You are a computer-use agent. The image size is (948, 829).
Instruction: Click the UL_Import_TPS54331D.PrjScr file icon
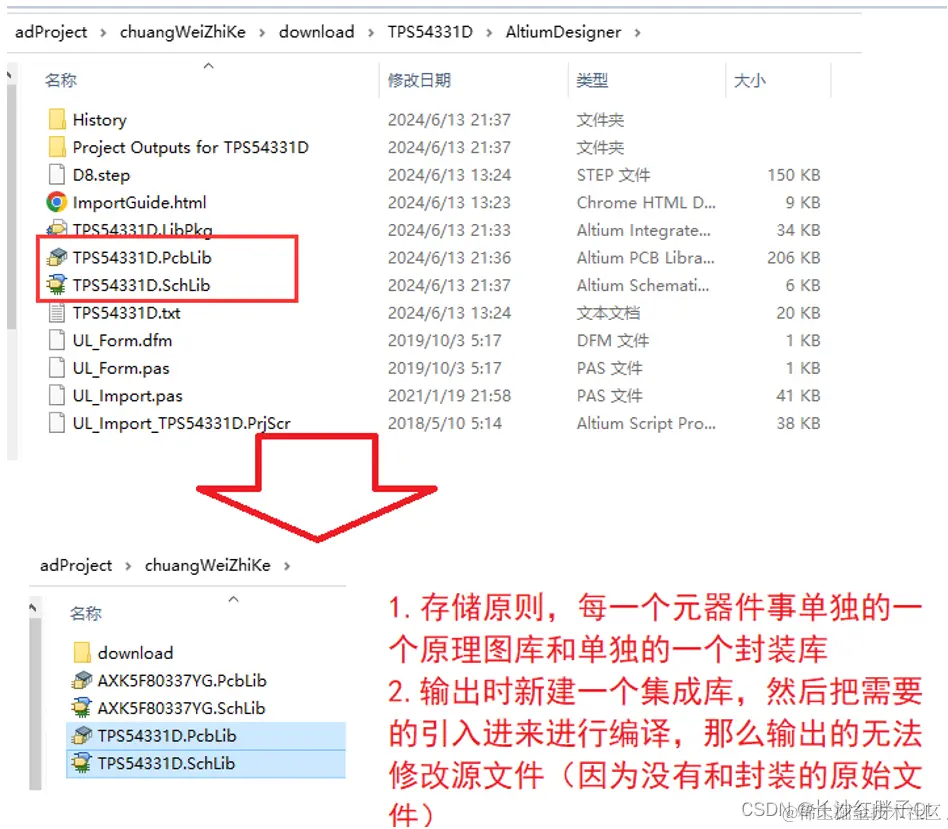(57, 423)
